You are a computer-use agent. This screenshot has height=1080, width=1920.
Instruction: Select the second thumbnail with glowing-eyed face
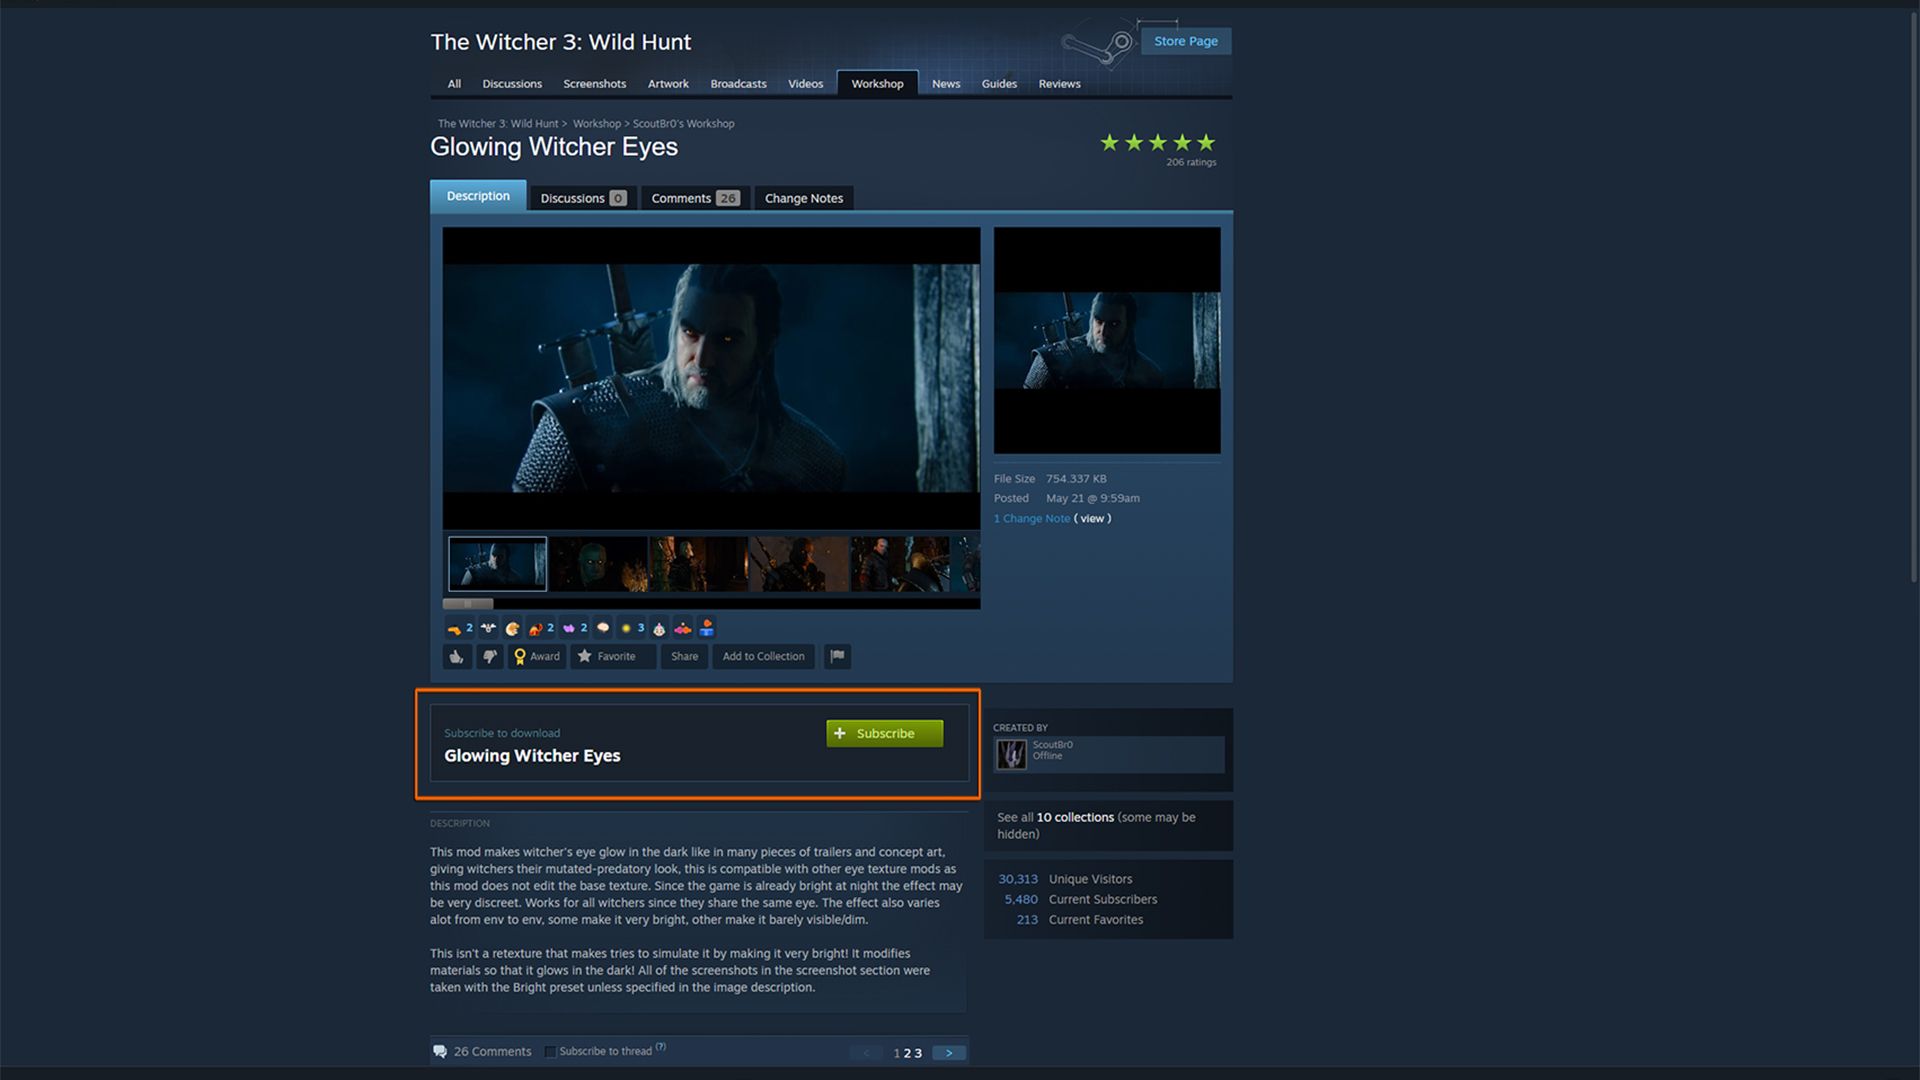599,564
